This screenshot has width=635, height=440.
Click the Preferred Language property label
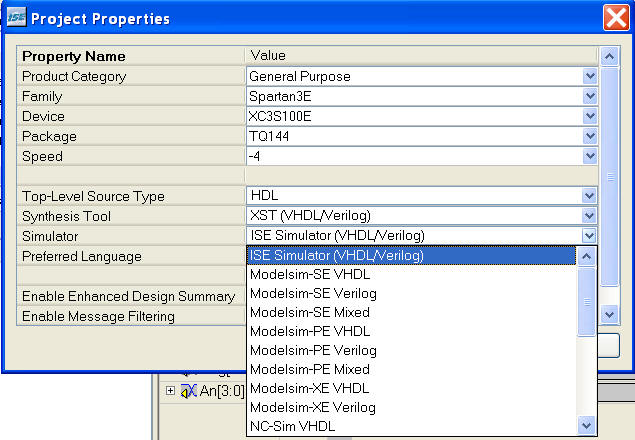click(x=82, y=256)
